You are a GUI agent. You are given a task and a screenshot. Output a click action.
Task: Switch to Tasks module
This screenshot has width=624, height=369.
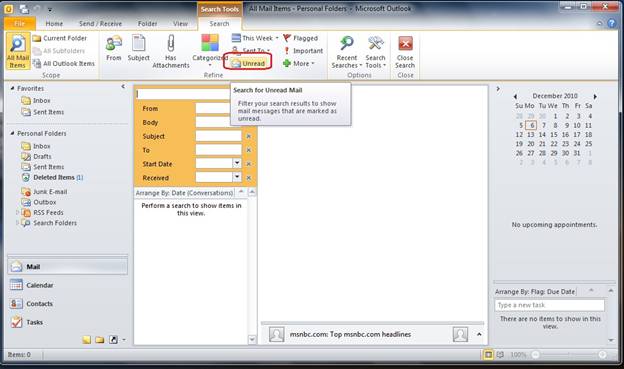point(68,322)
